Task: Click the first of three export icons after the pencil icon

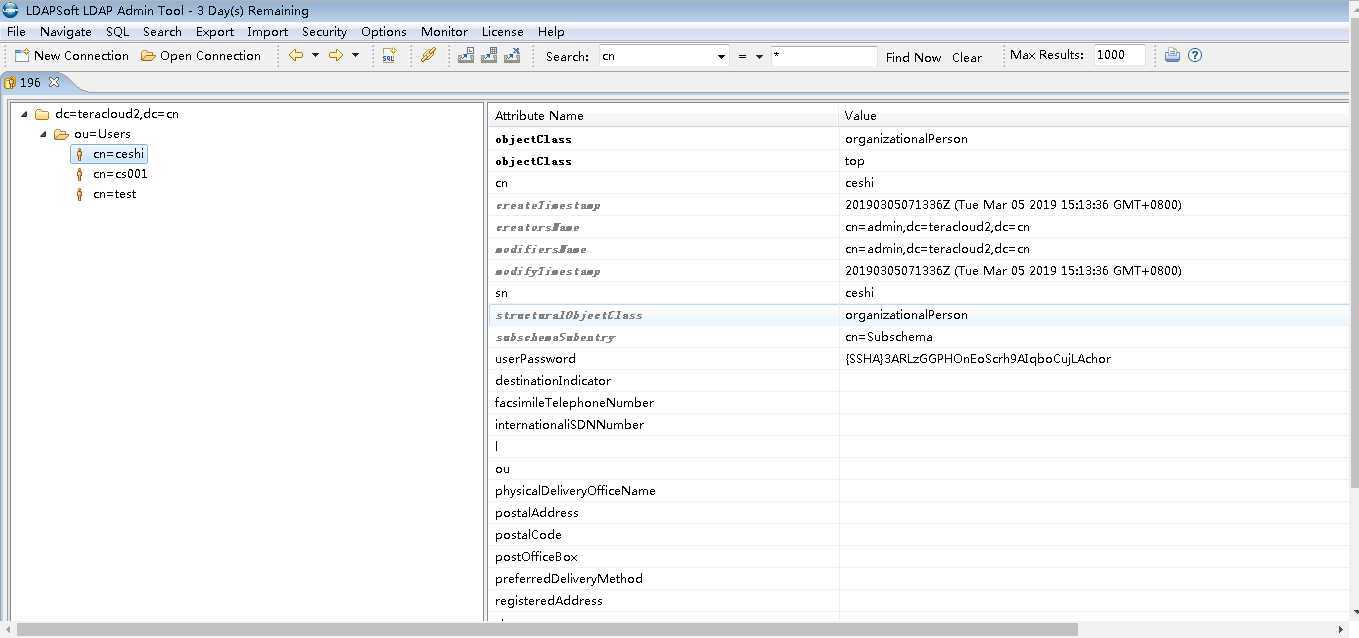Action: pyautogui.click(x=466, y=56)
